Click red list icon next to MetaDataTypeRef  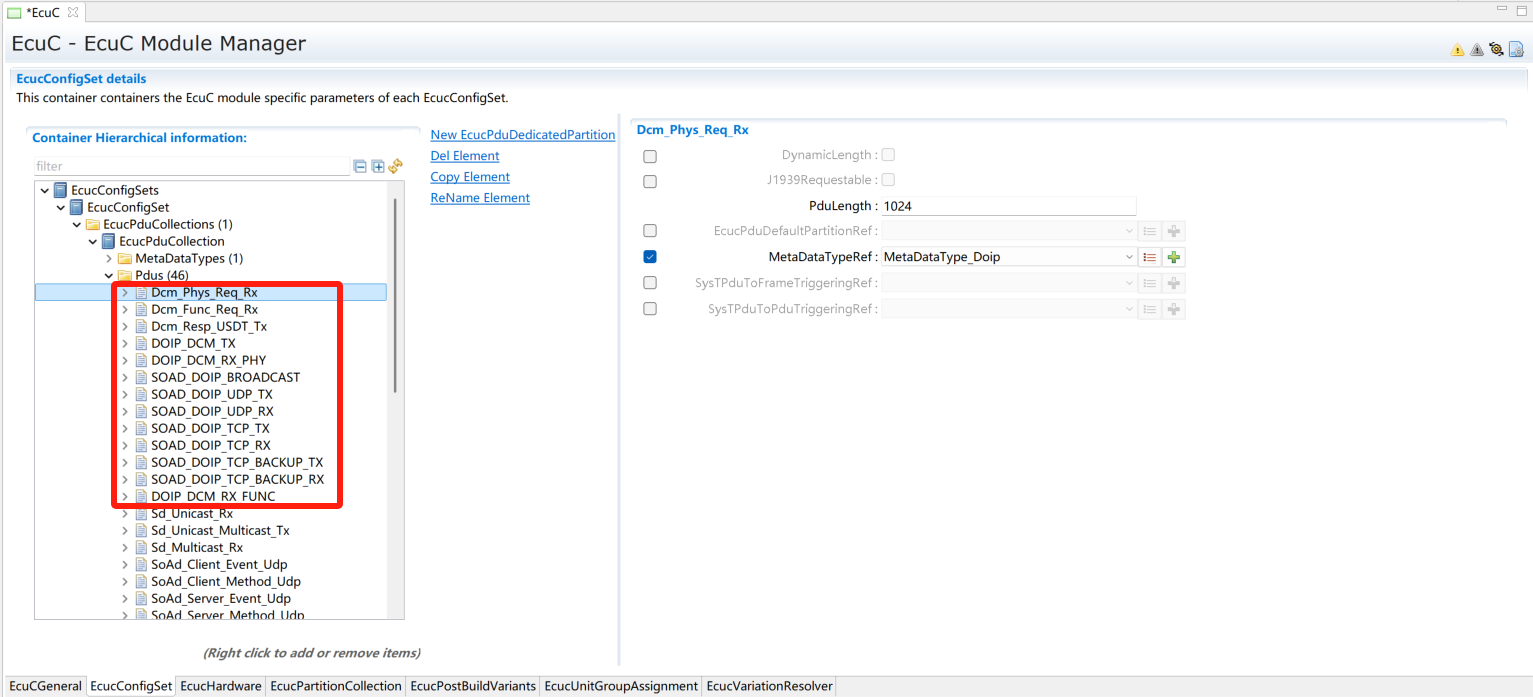point(1150,257)
